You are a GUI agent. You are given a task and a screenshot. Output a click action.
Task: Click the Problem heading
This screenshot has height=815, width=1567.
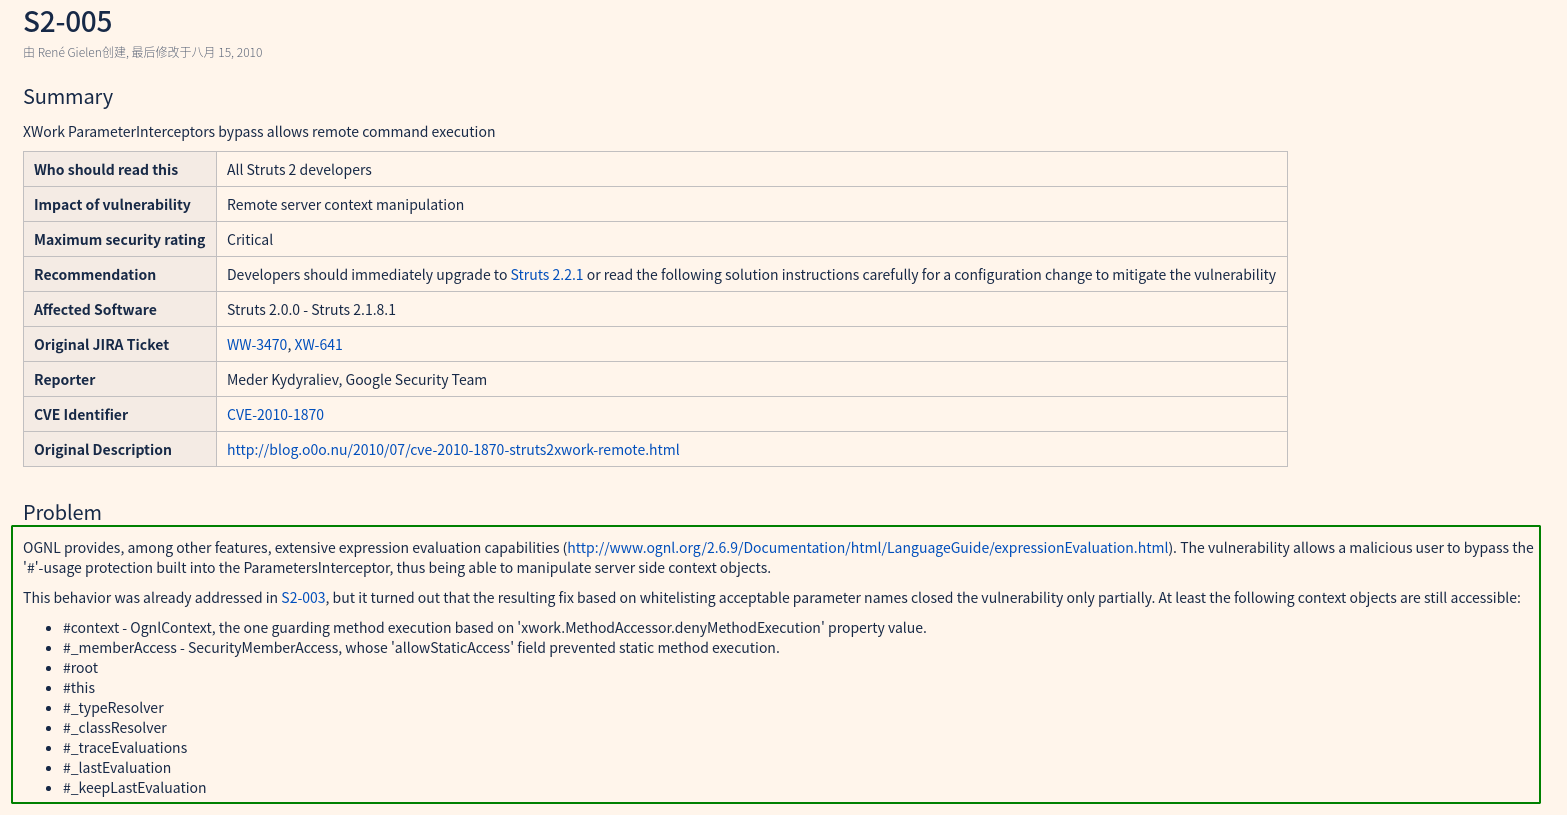(62, 513)
